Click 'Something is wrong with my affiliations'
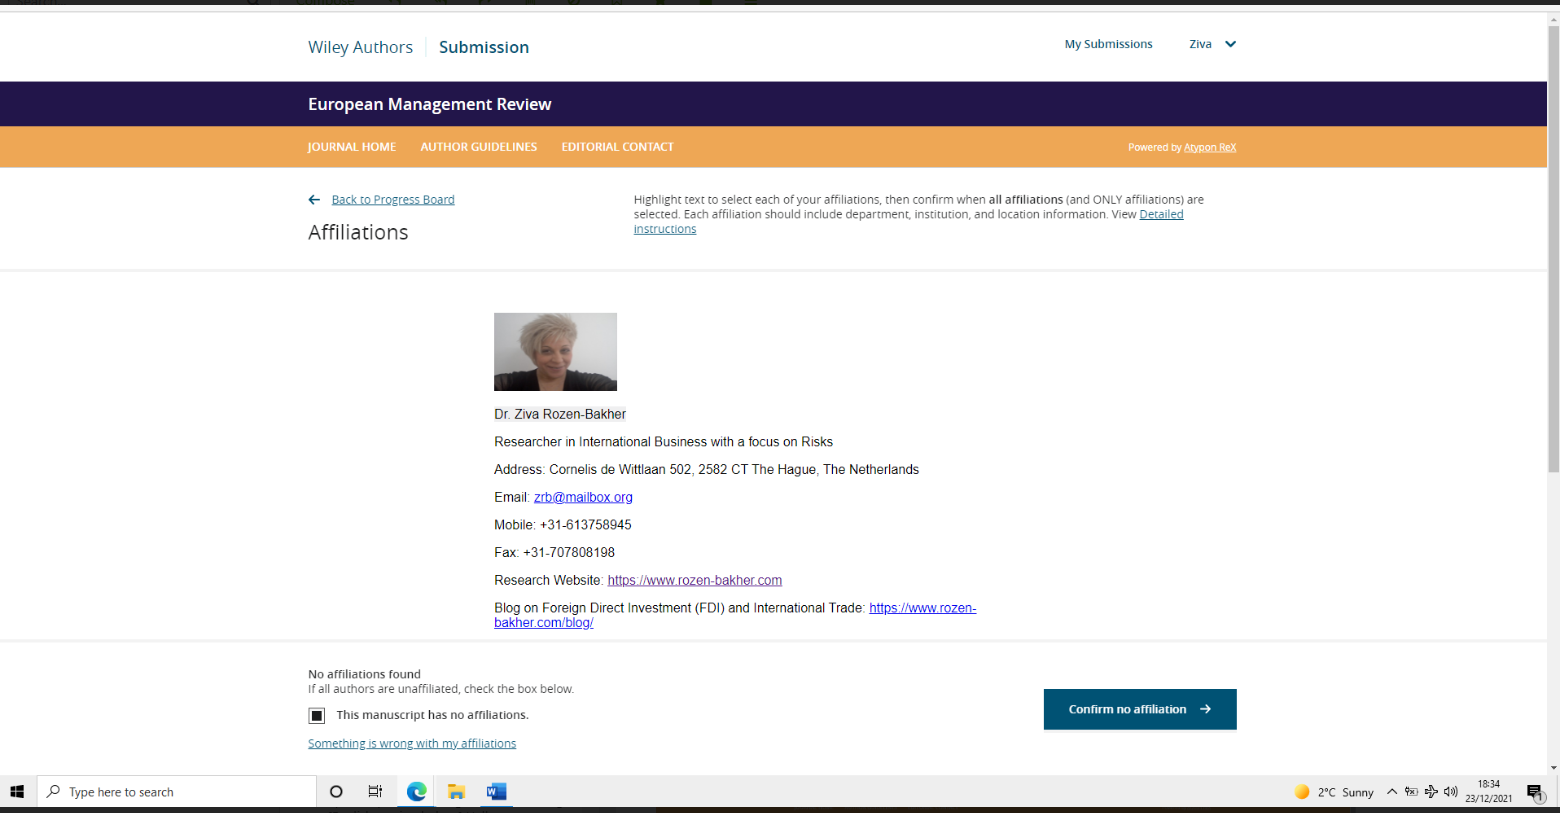The width and height of the screenshot is (1560, 813). [x=412, y=743]
